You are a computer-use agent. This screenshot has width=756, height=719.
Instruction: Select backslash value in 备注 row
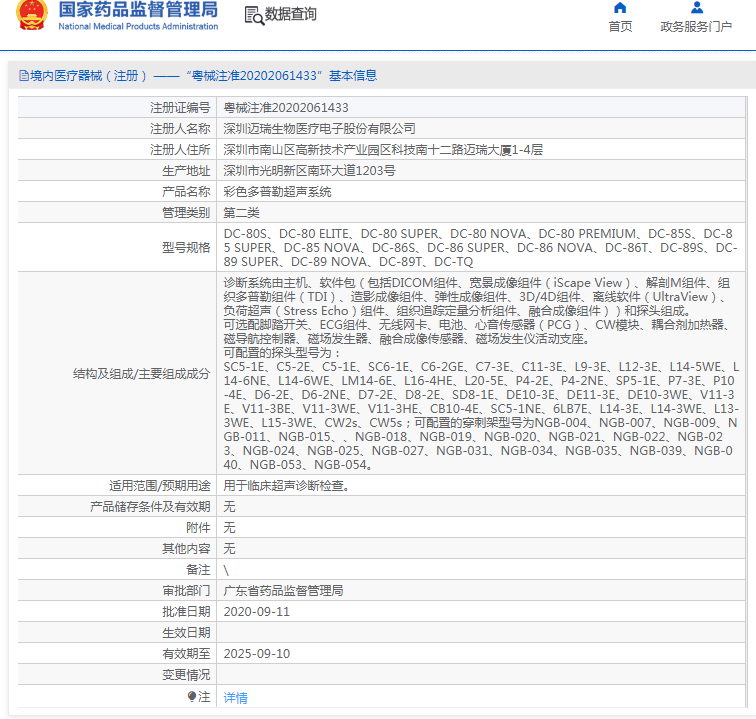point(226,570)
